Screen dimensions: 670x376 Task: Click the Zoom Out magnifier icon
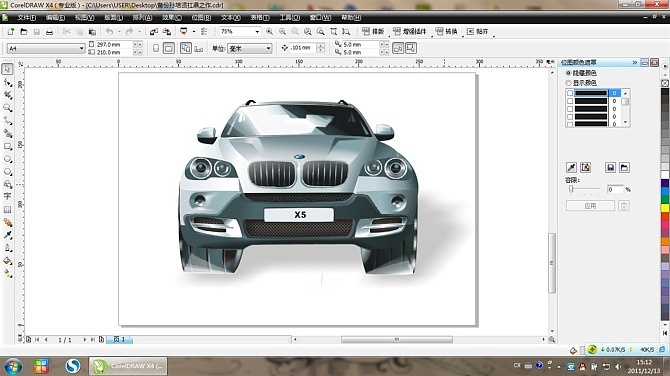coord(282,32)
